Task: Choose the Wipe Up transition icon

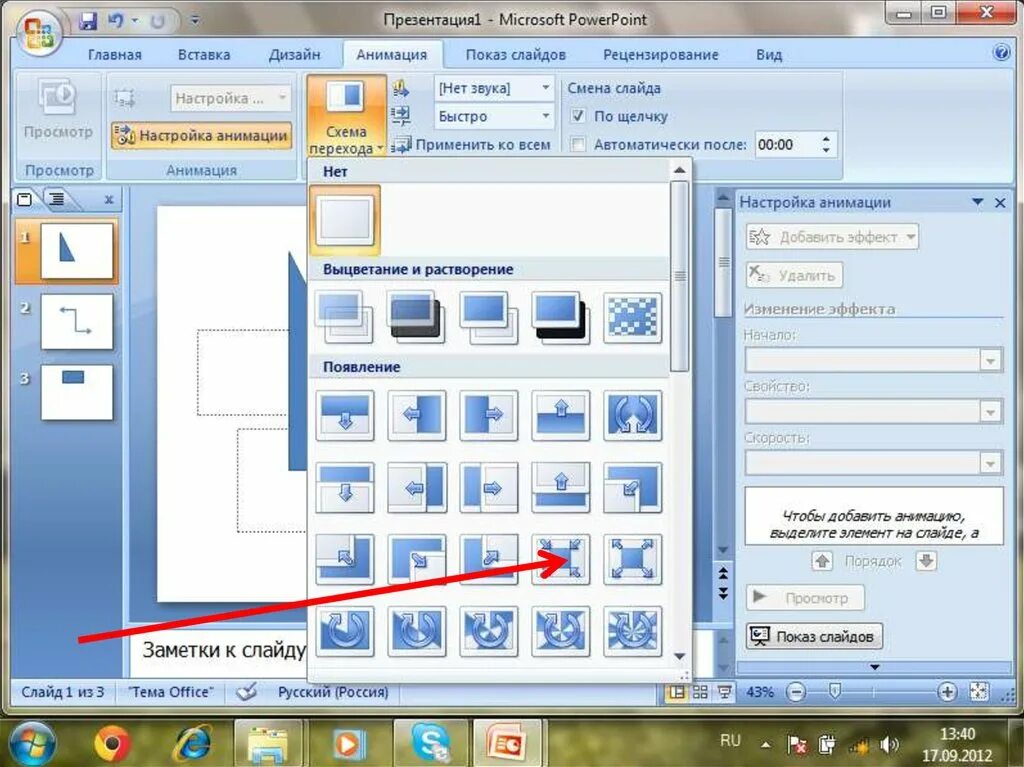Action: coord(560,415)
